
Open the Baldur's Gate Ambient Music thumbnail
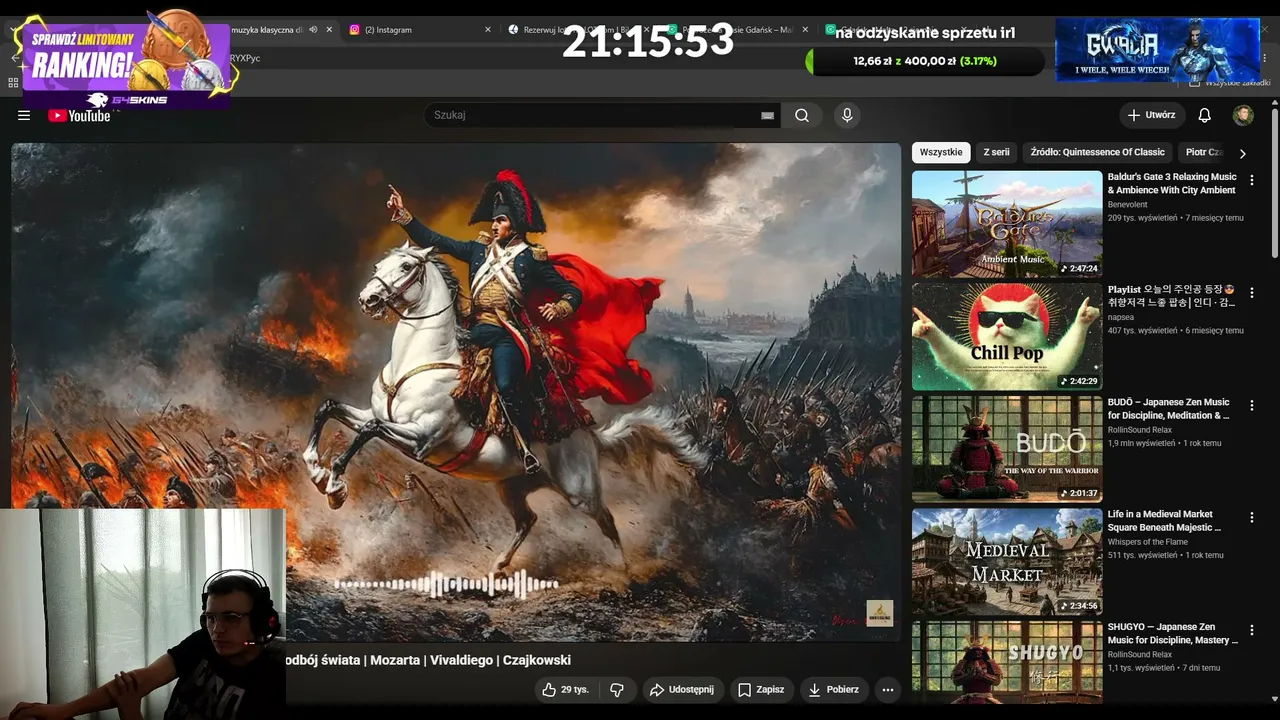1007,224
